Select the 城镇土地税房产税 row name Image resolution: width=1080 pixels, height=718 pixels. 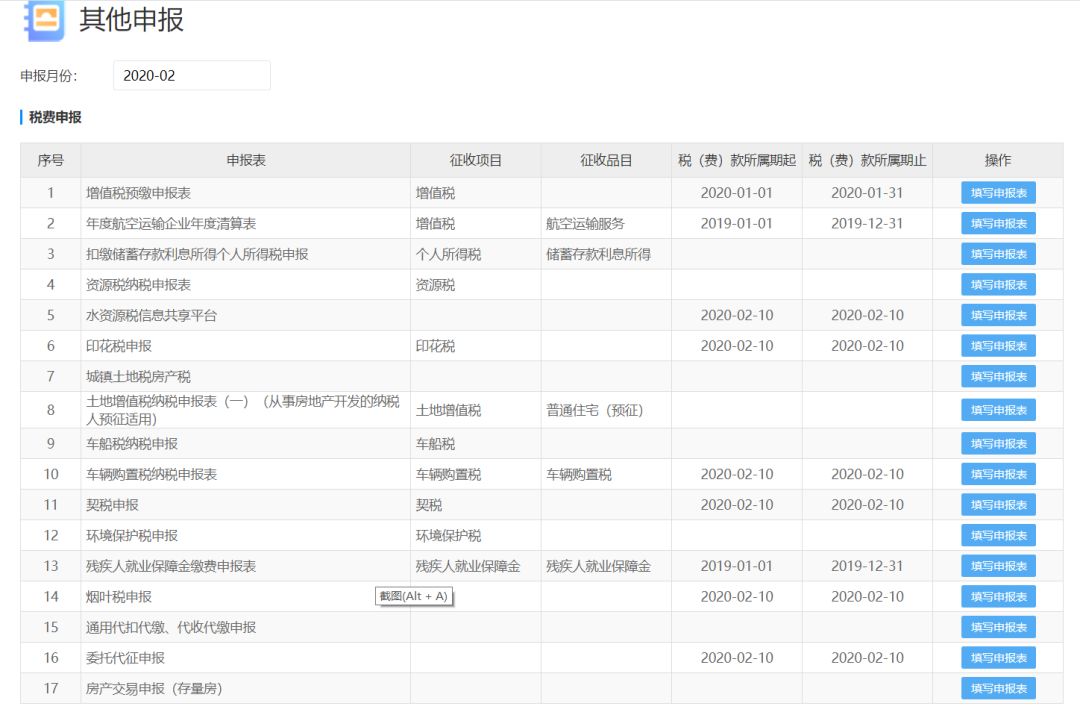point(138,376)
